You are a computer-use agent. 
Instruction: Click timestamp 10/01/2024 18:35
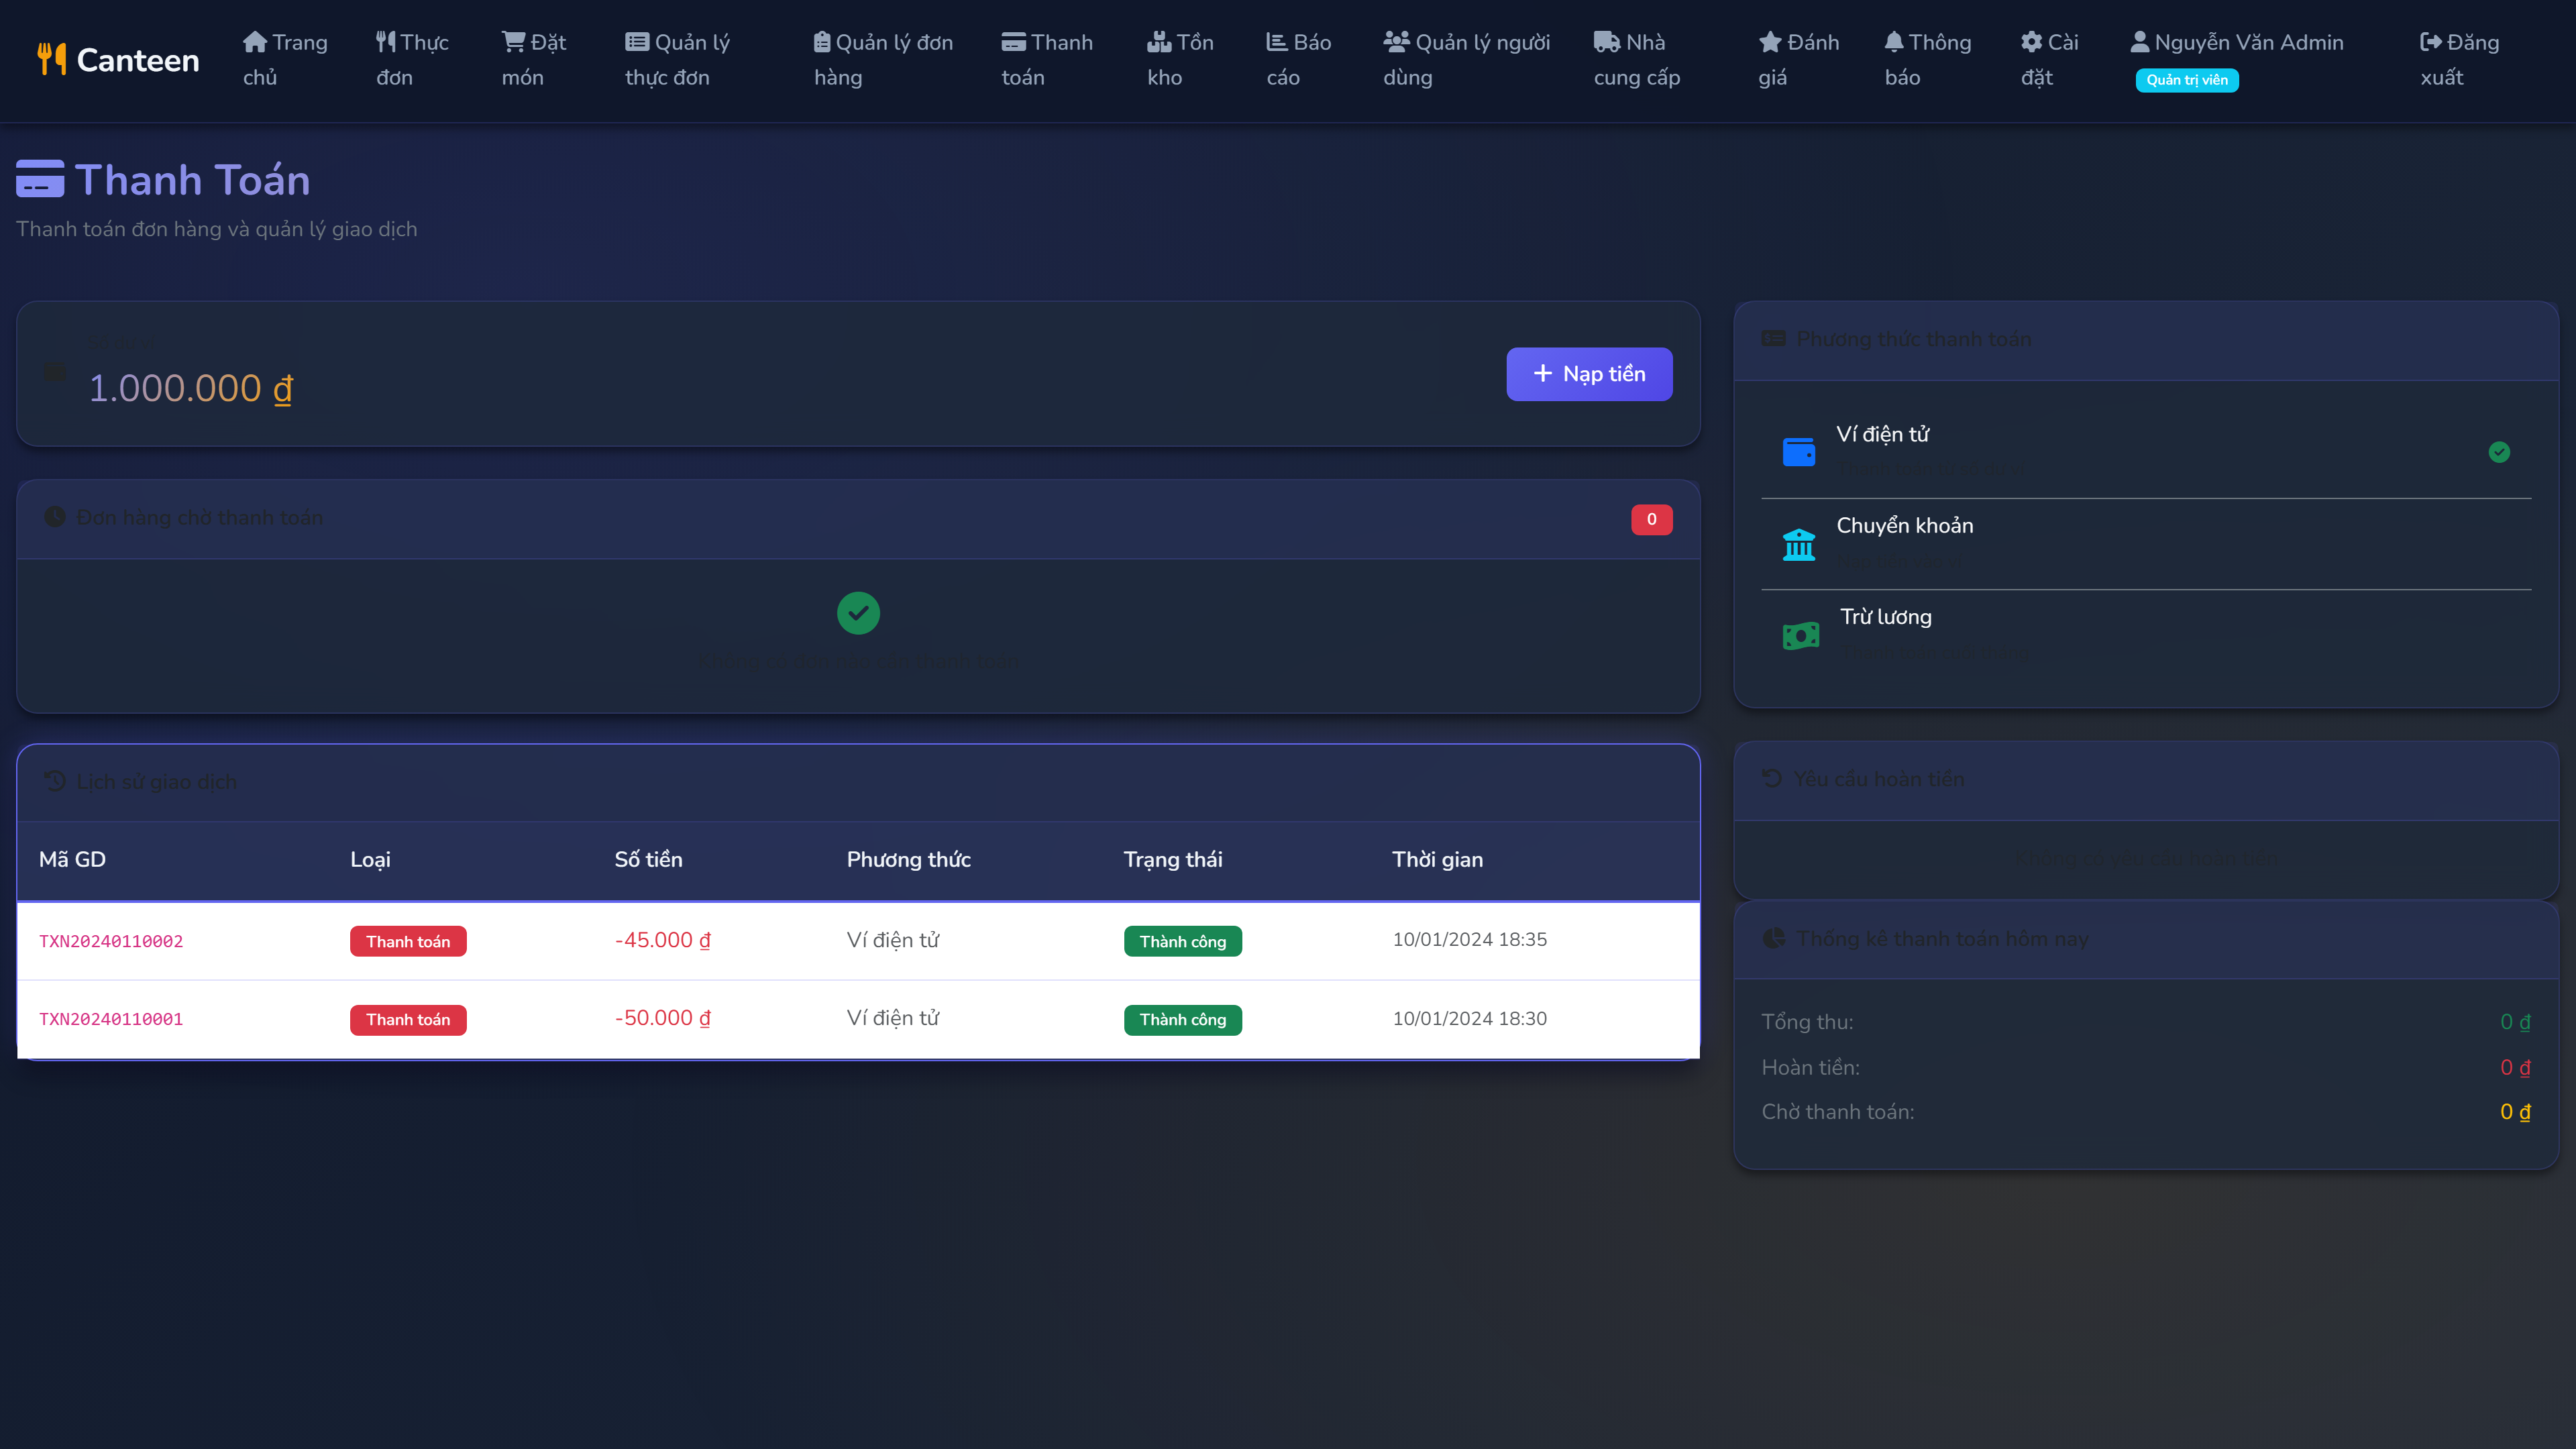(1469, 939)
